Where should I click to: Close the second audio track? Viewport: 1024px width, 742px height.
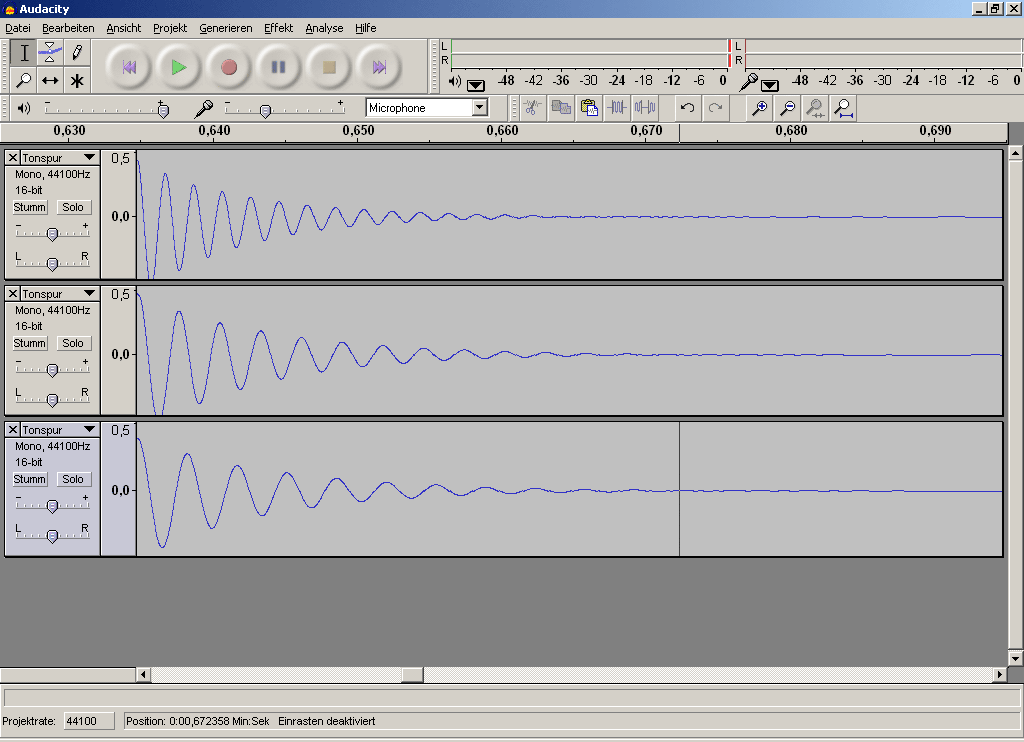pos(12,293)
